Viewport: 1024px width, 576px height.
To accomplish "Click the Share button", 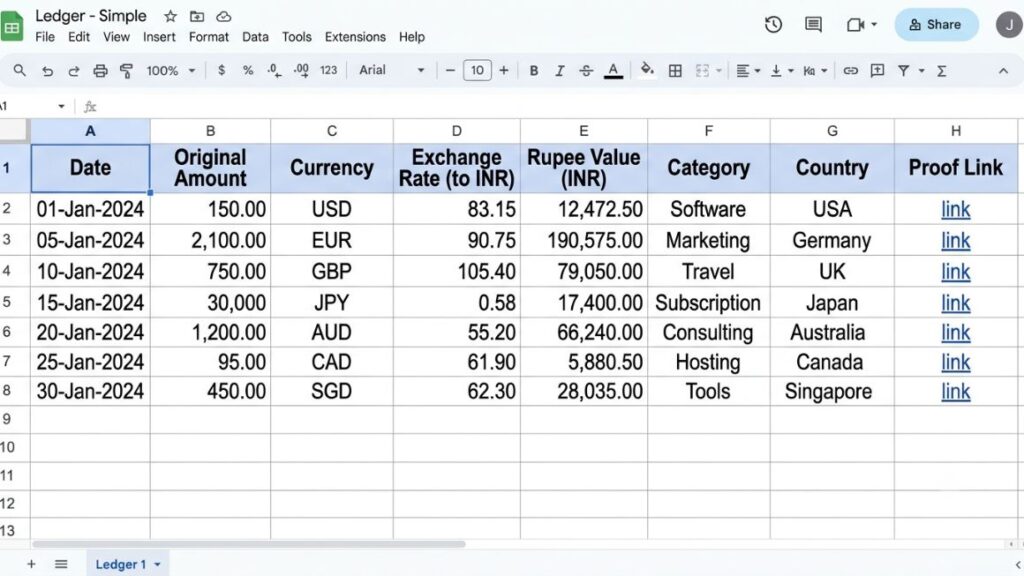I will (936, 25).
